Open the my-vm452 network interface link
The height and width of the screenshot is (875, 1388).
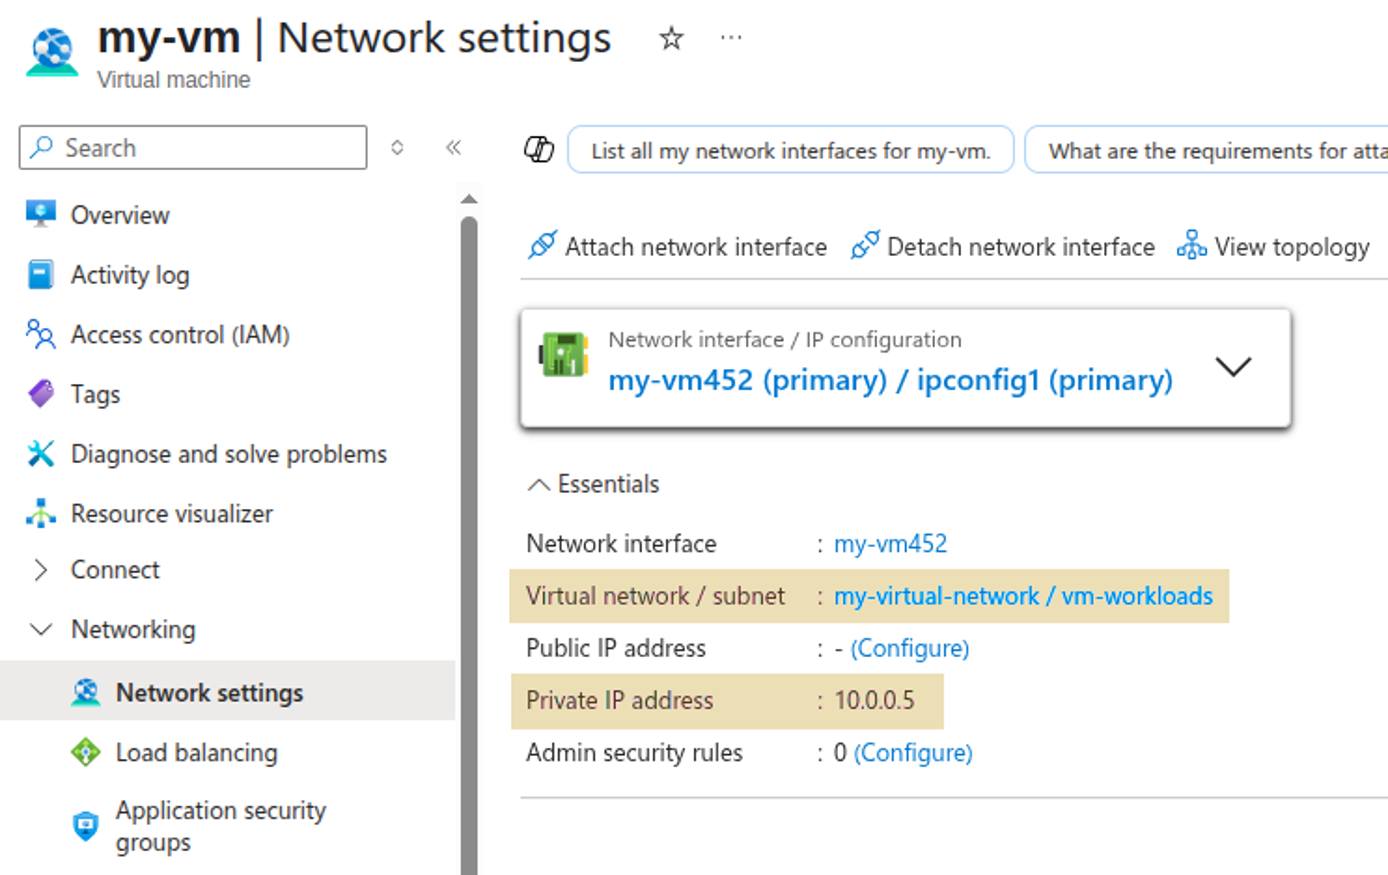(890, 544)
